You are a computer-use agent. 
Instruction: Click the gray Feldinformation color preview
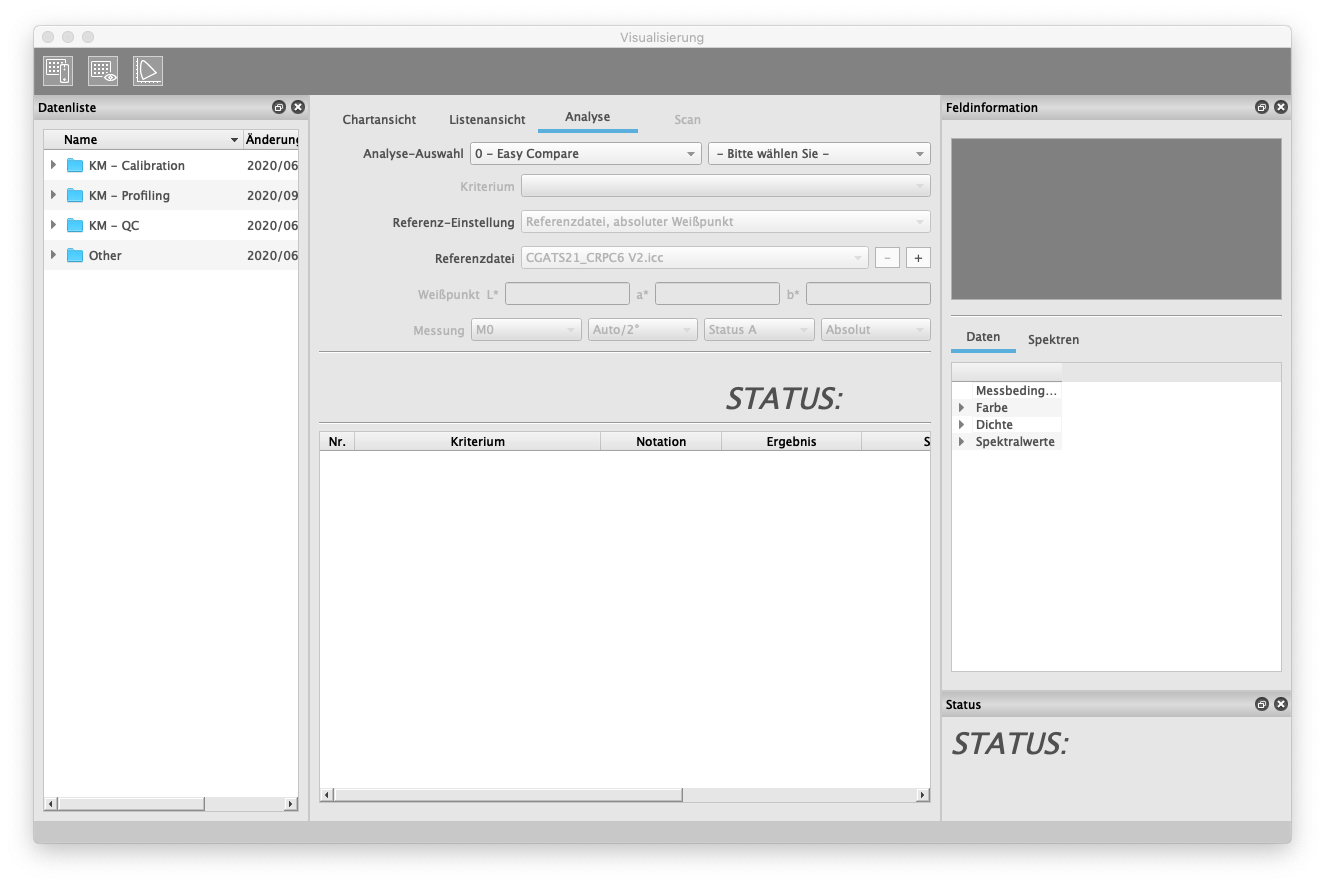point(1116,219)
